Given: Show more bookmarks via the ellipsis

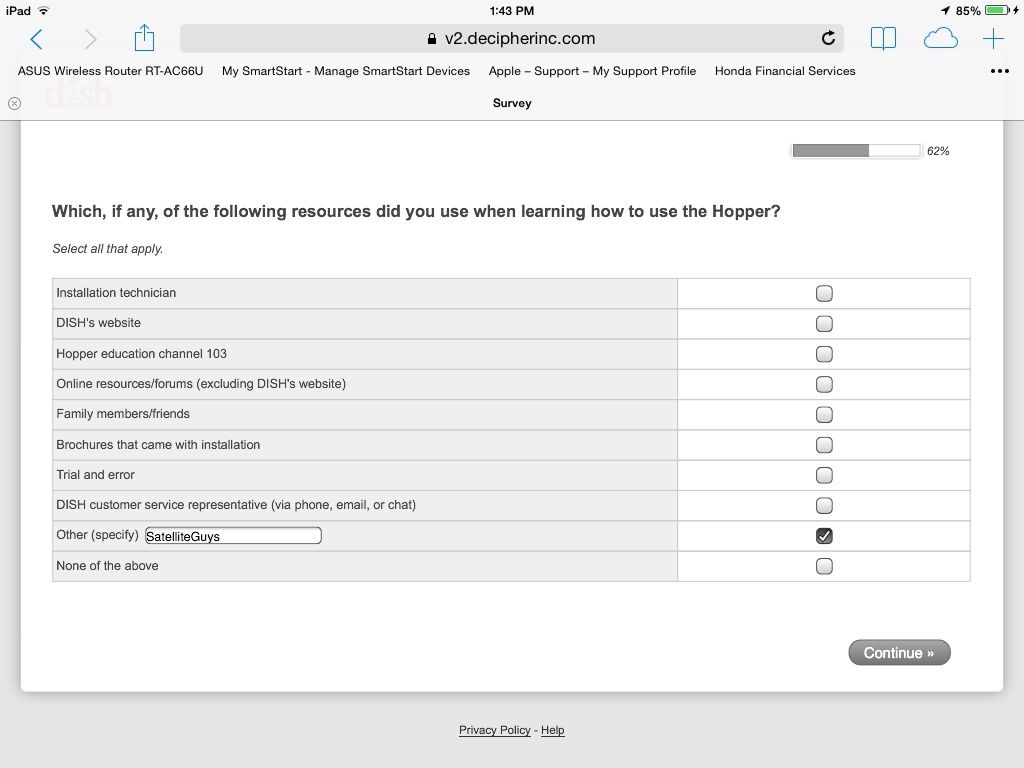Looking at the screenshot, I should (999, 71).
